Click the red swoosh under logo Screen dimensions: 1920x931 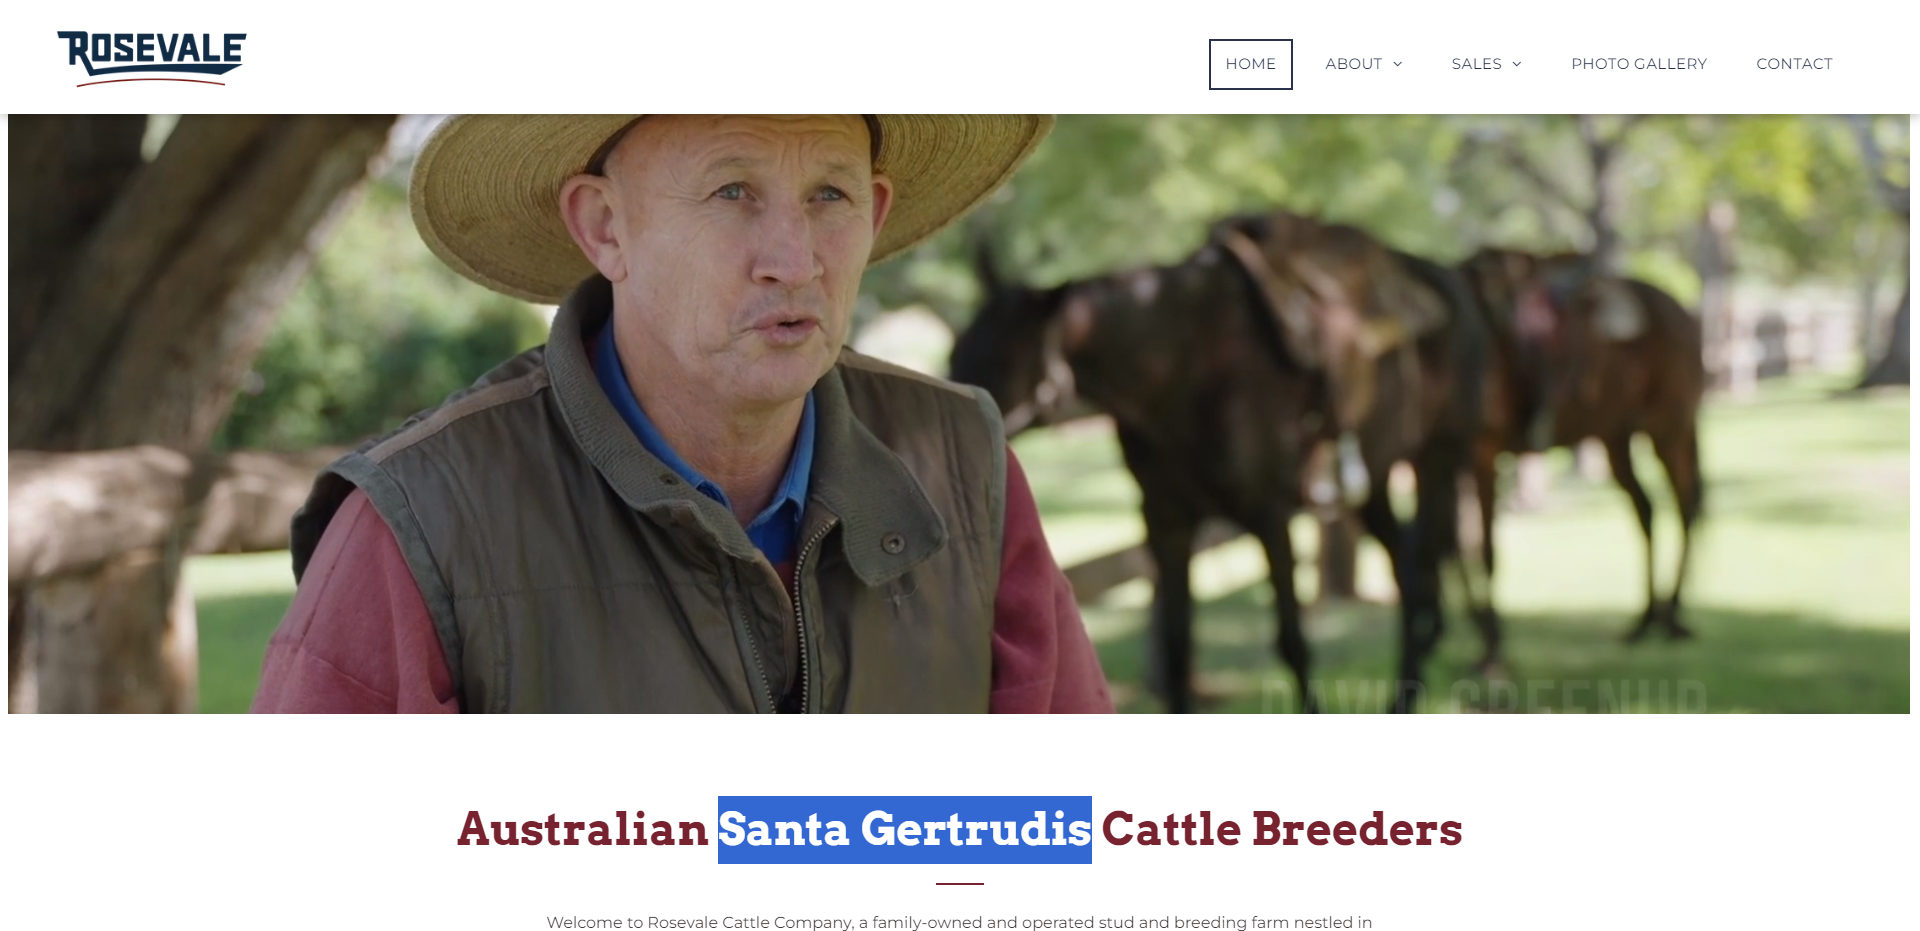pos(151,82)
